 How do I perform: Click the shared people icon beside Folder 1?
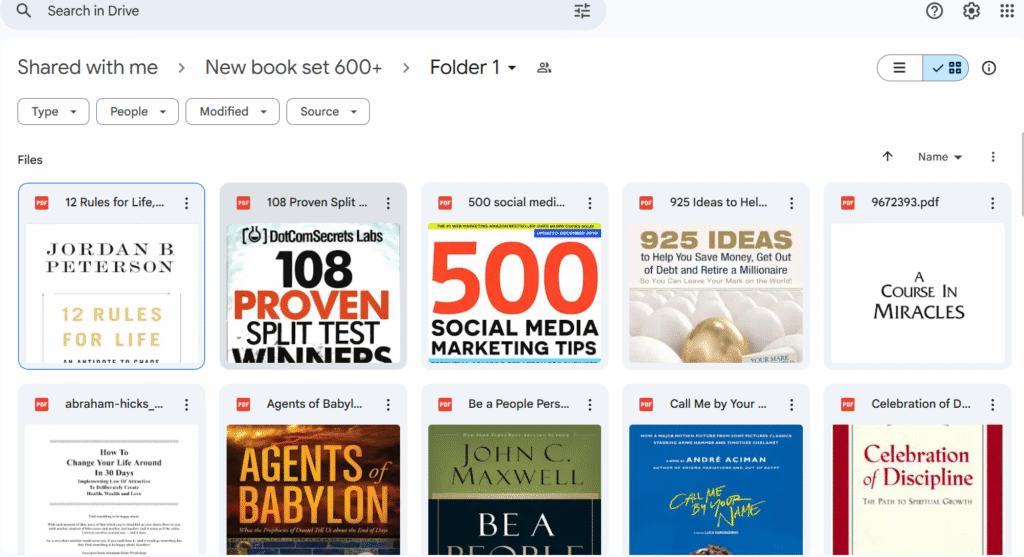[x=544, y=68]
